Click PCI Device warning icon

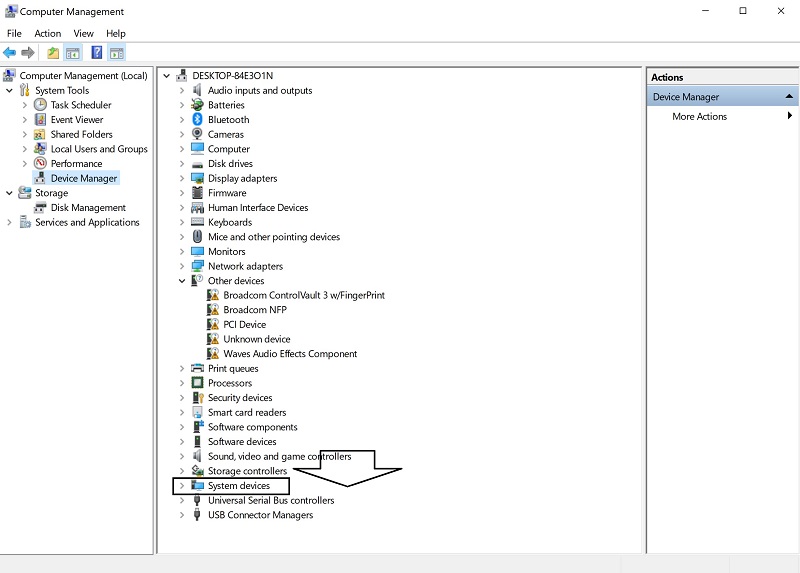coord(213,325)
